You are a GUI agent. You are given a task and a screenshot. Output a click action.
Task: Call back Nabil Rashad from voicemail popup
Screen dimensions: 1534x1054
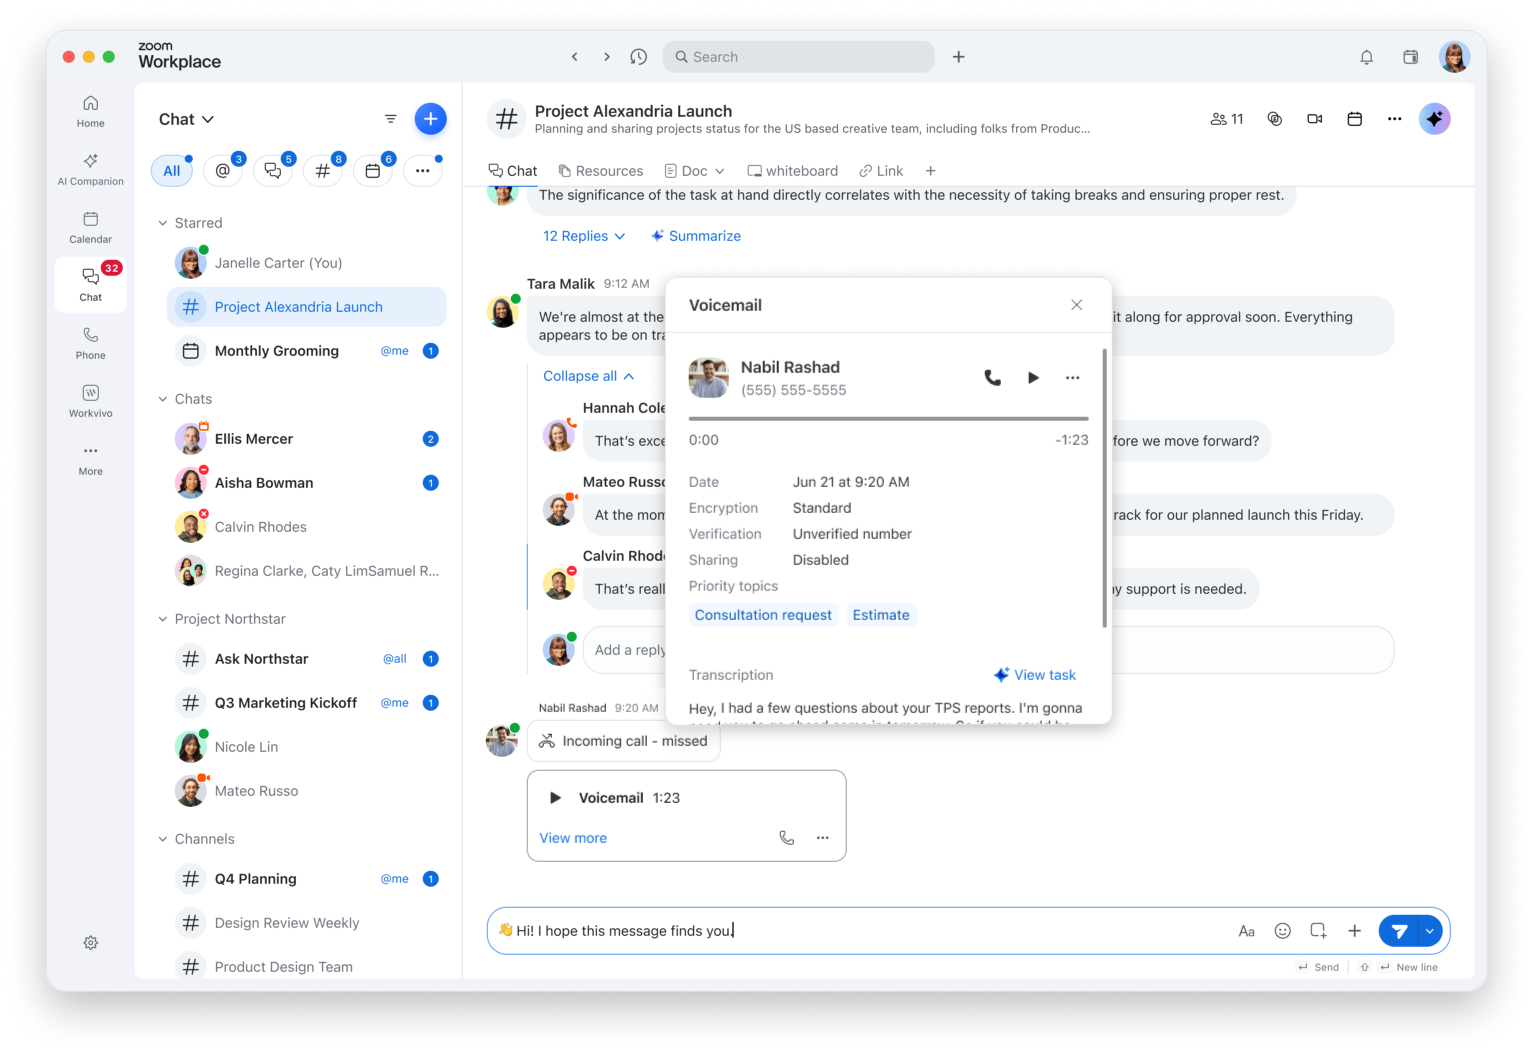pos(992,378)
